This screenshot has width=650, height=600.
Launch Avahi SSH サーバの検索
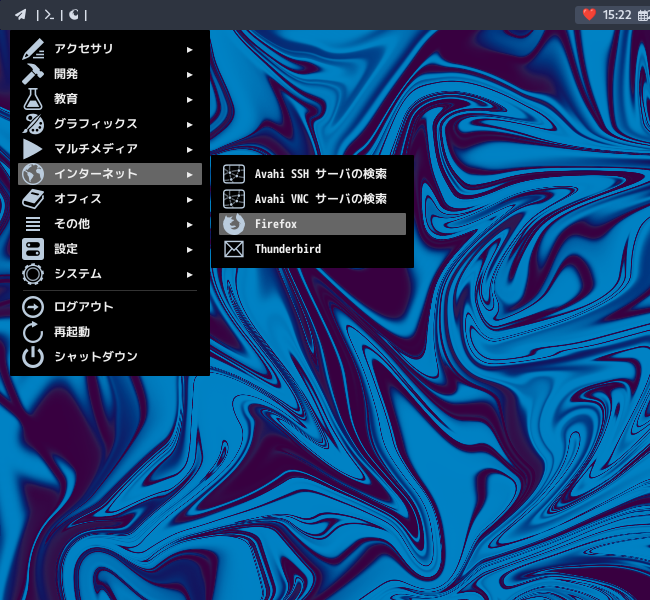312,174
